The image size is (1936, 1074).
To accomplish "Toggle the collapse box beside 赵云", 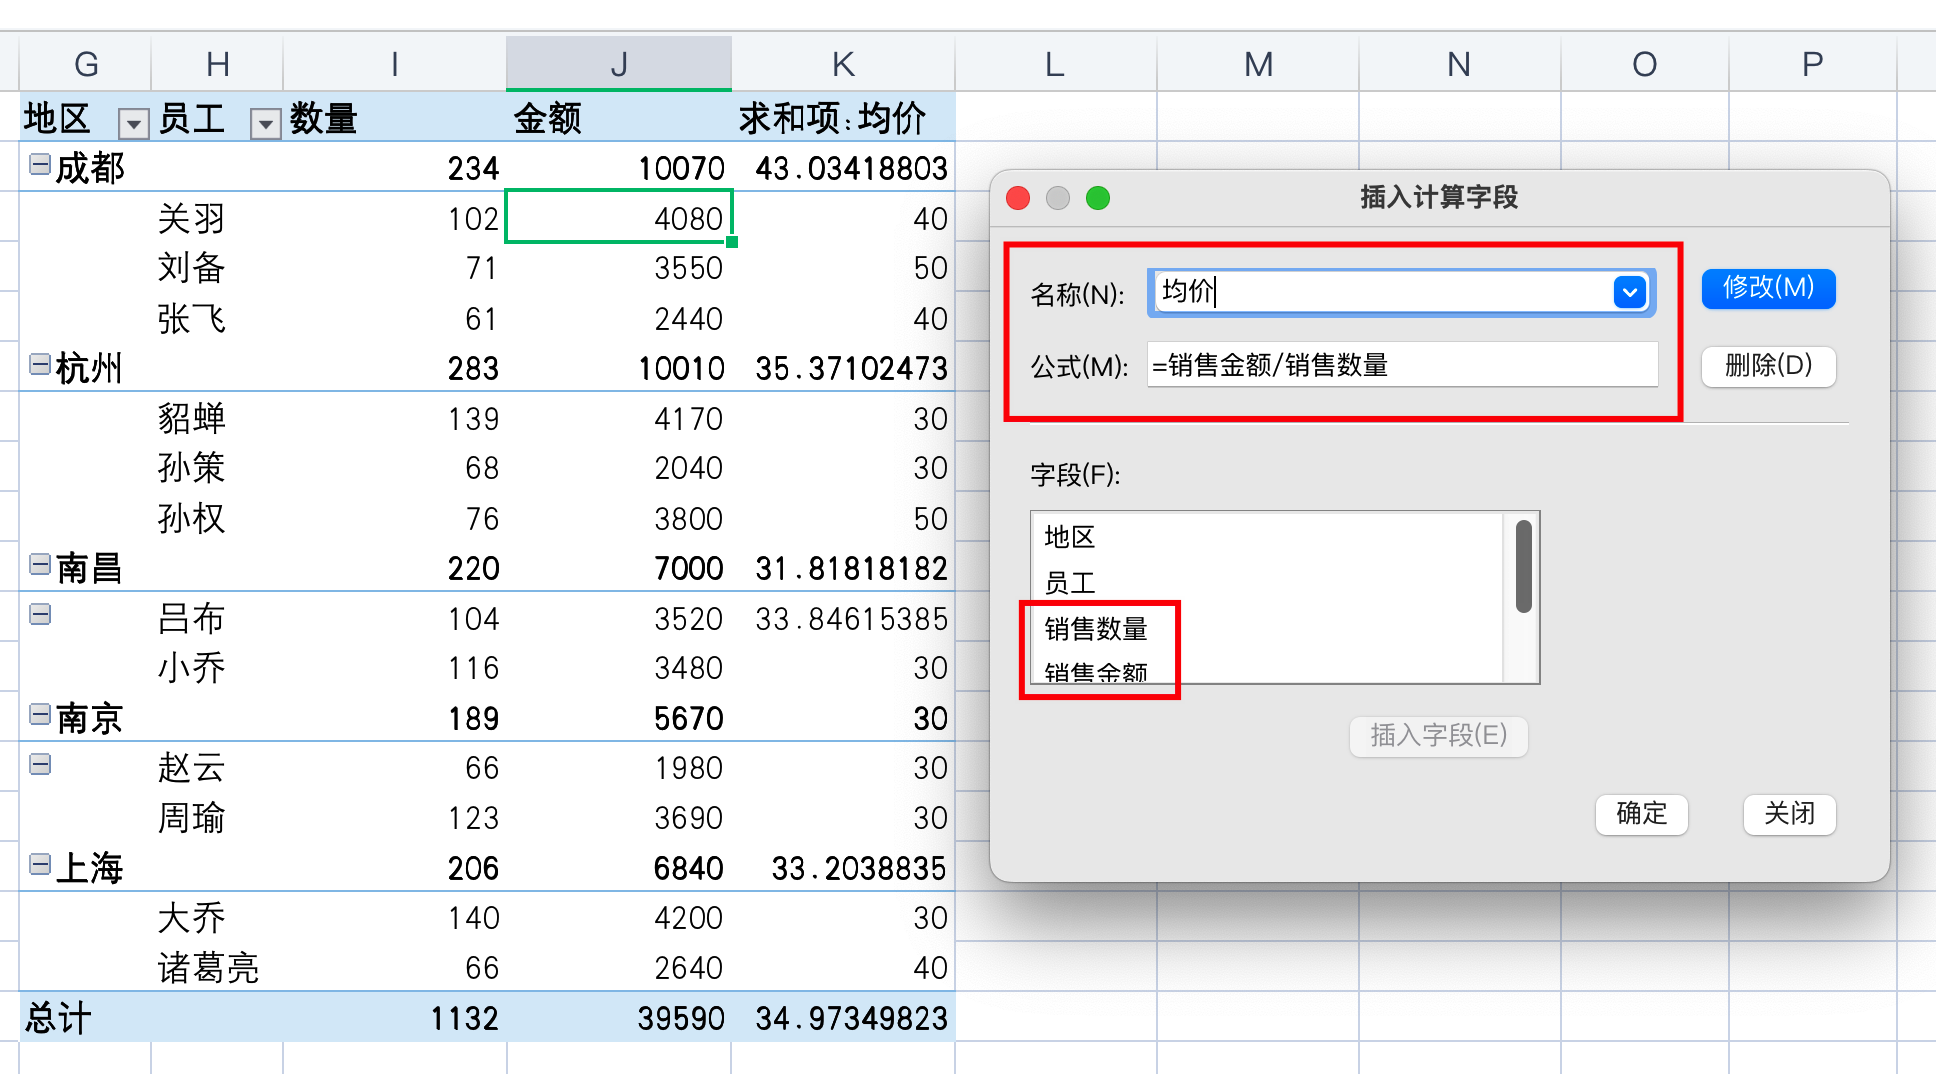I will (40, 765).
